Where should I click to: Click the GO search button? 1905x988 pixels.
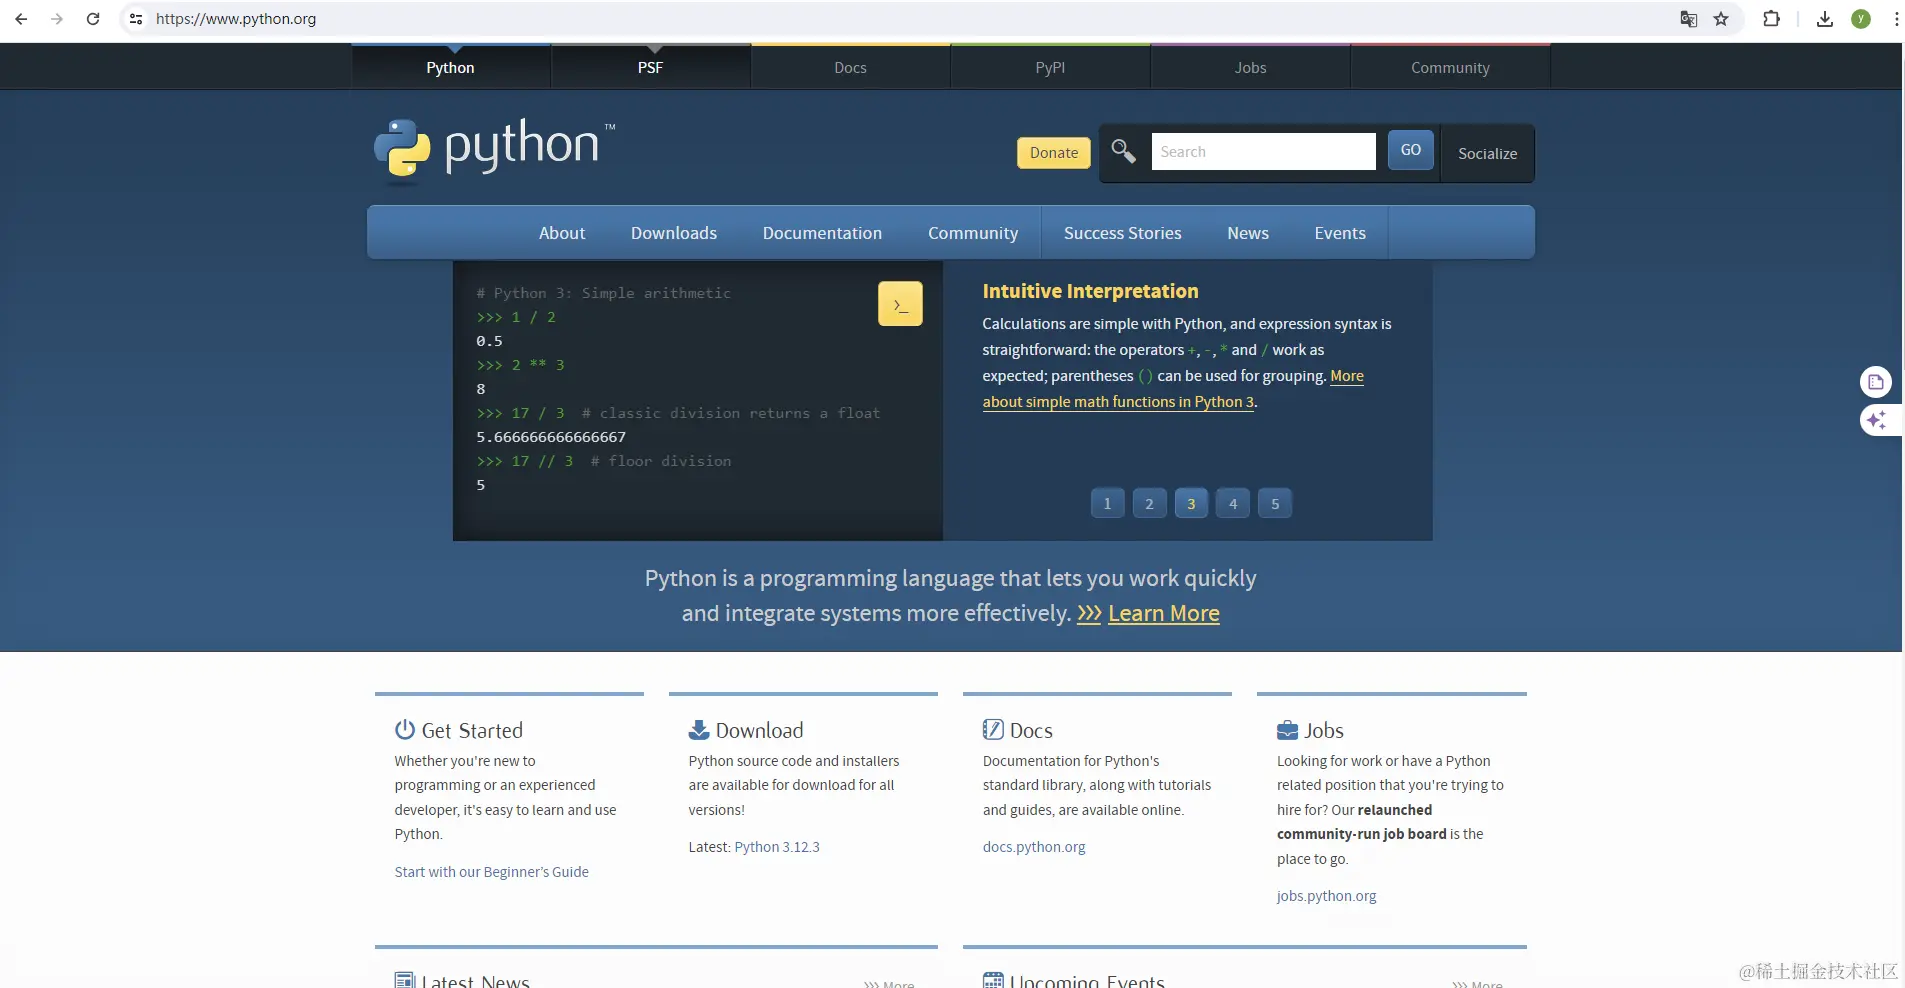(x=1411, y=150)
